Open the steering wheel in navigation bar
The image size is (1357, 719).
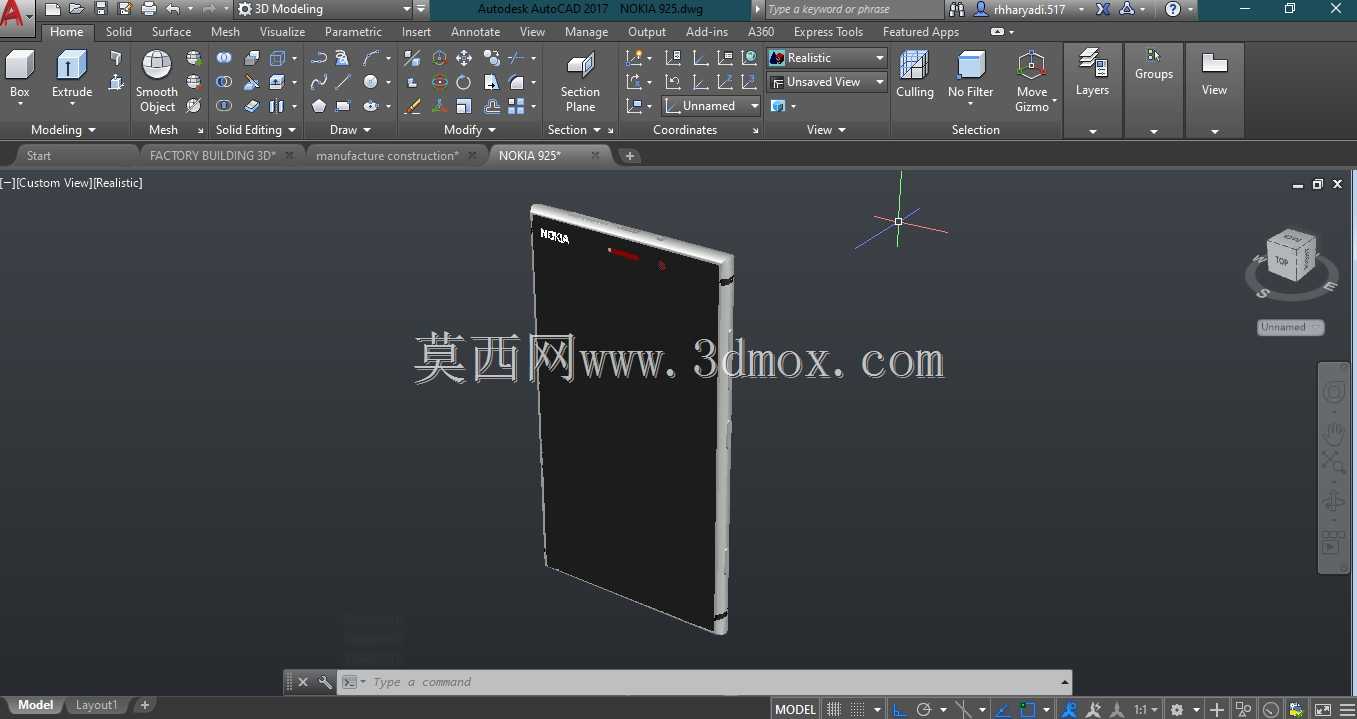1334,392
